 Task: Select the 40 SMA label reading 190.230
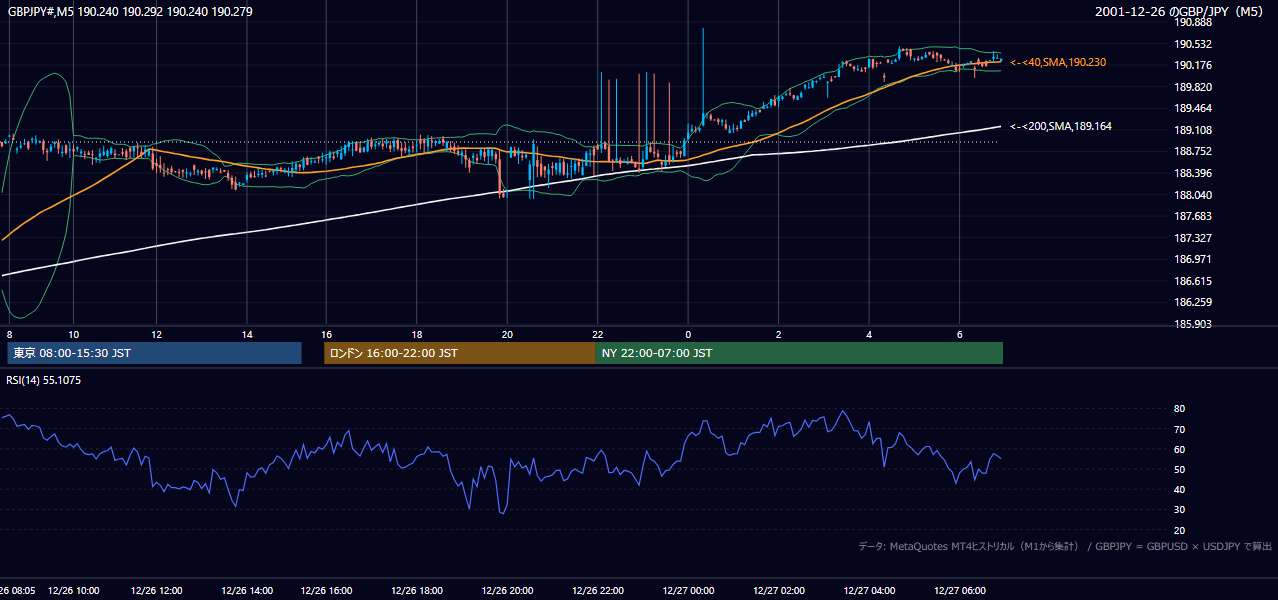1058,62
